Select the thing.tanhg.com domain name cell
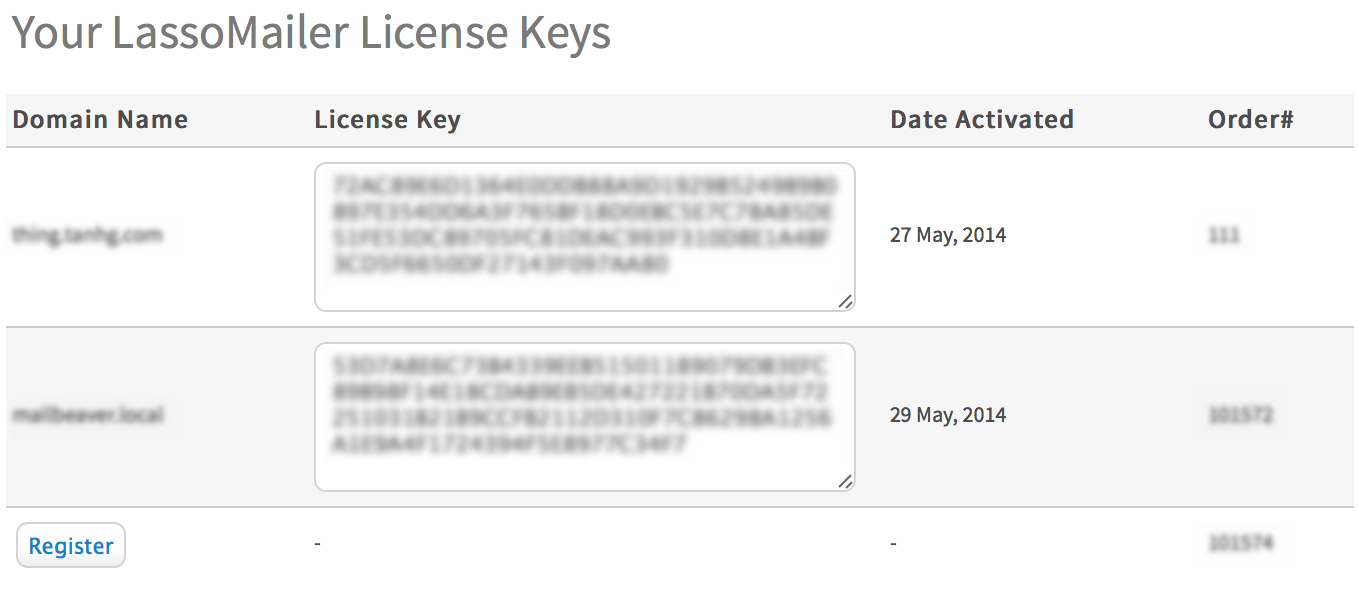This screenshot has width=1358, height=592. click(x=87, y=235)
